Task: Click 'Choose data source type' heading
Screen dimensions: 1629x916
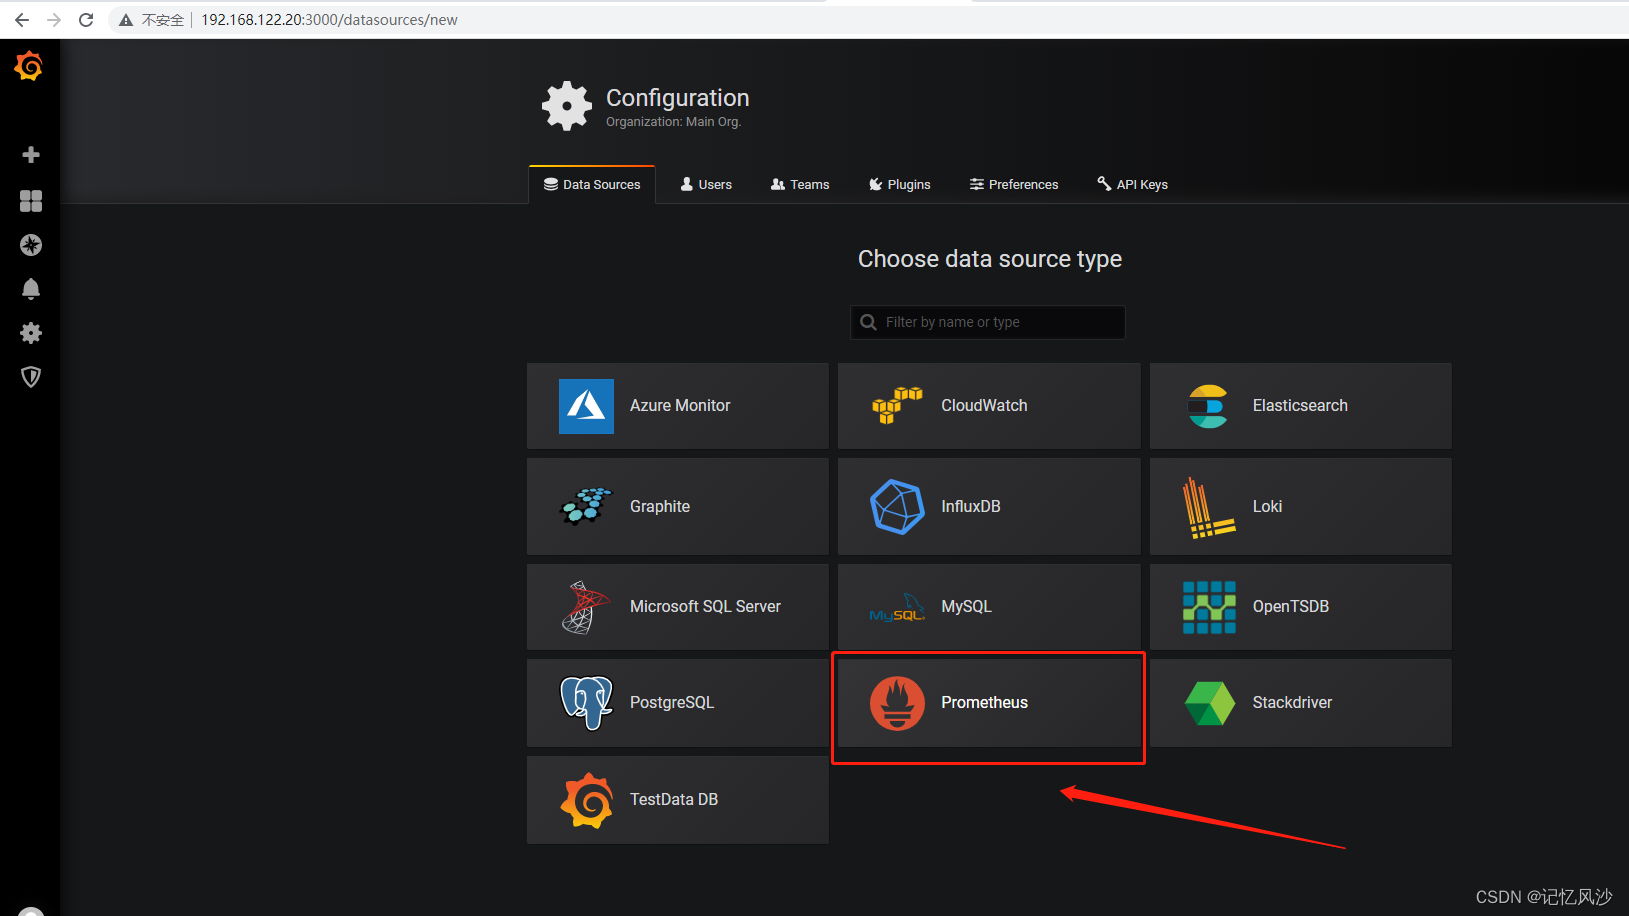Action: 990,259
